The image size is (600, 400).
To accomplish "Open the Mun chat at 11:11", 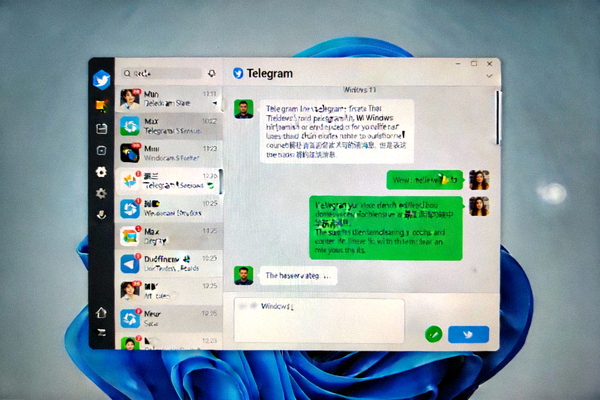I will tap(169, 99).
